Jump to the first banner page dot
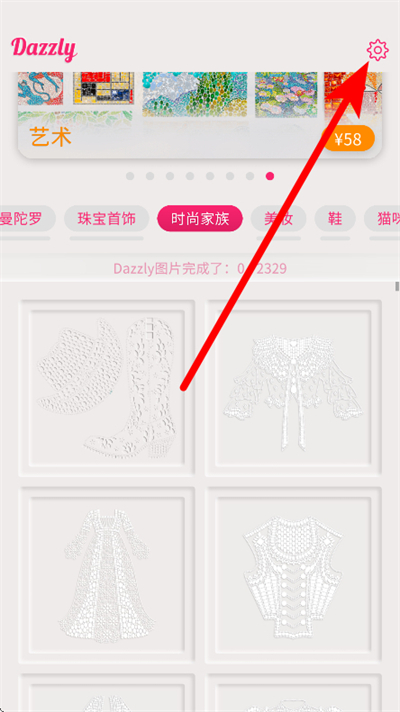The height and width of the screenshot is (712, 400). click(130, 176)
